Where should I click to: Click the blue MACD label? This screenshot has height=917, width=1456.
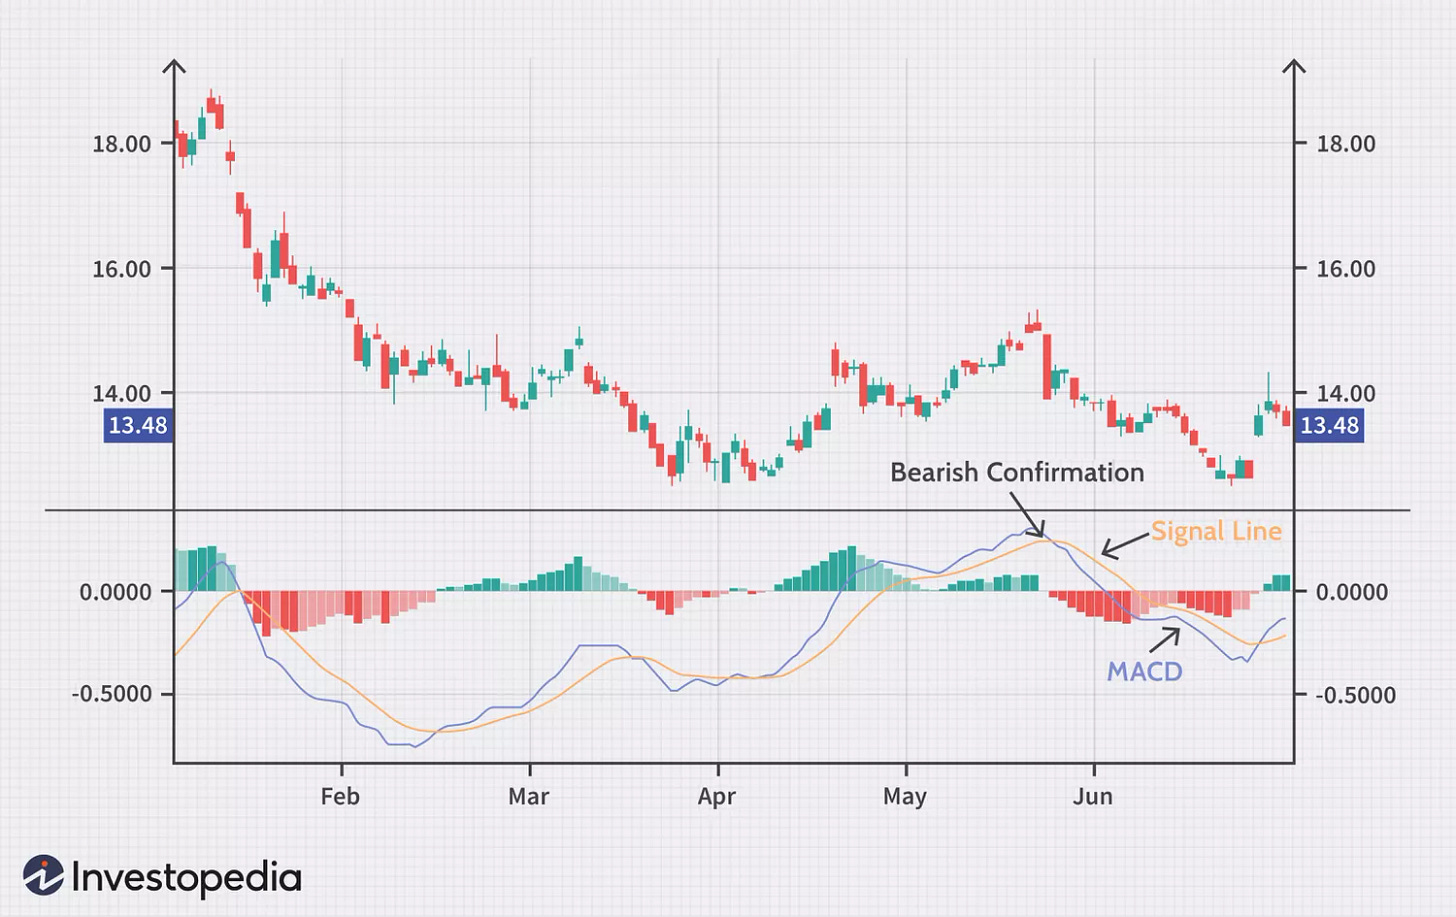coord(1144,671)
